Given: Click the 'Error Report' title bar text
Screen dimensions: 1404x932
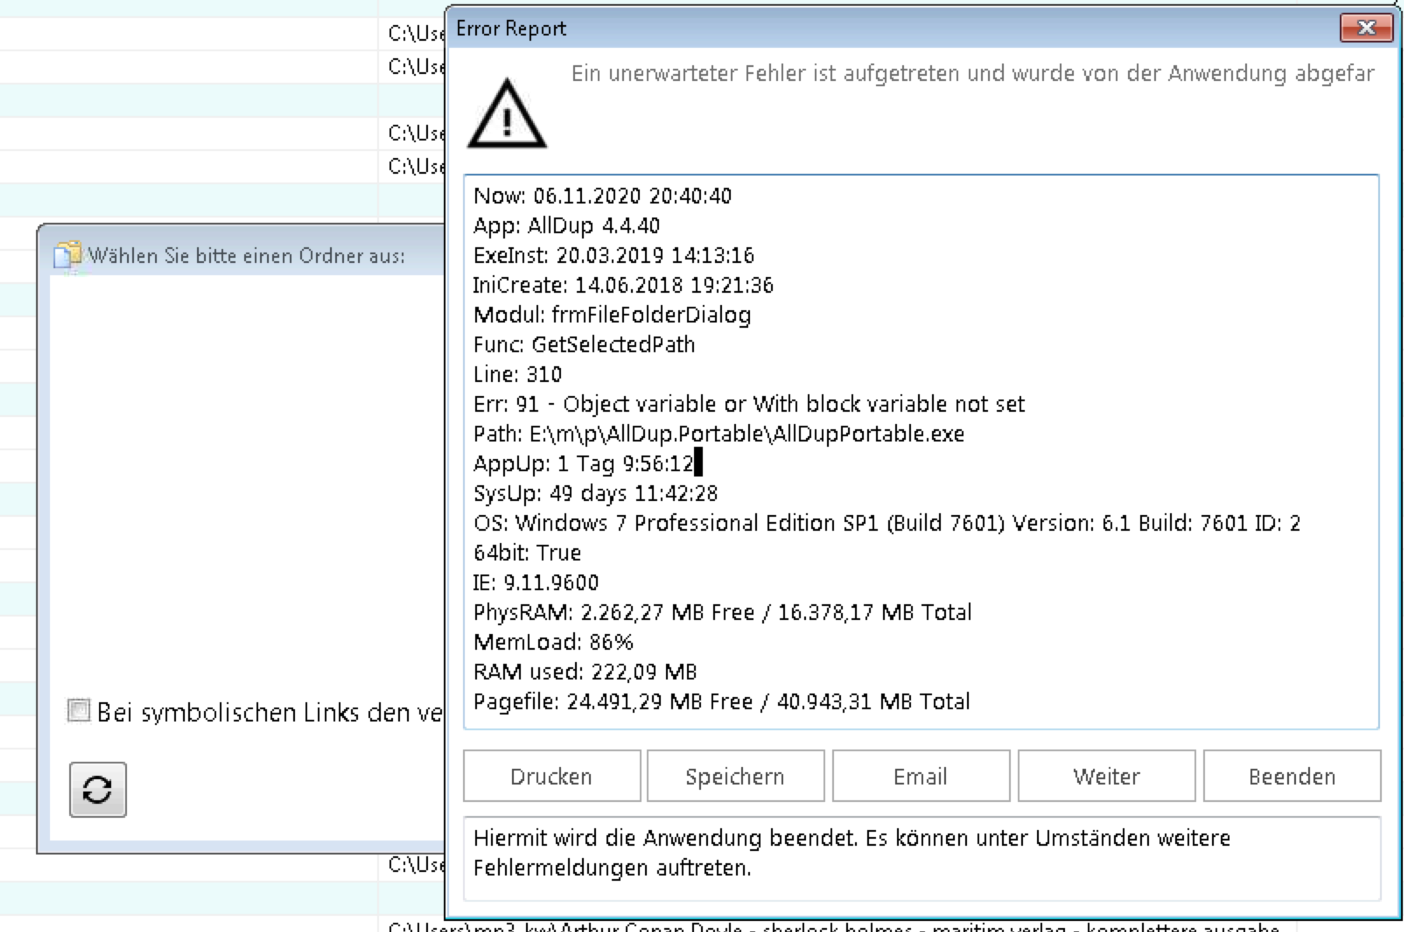Looking at the screenshot, I should [x=511, y=29].
